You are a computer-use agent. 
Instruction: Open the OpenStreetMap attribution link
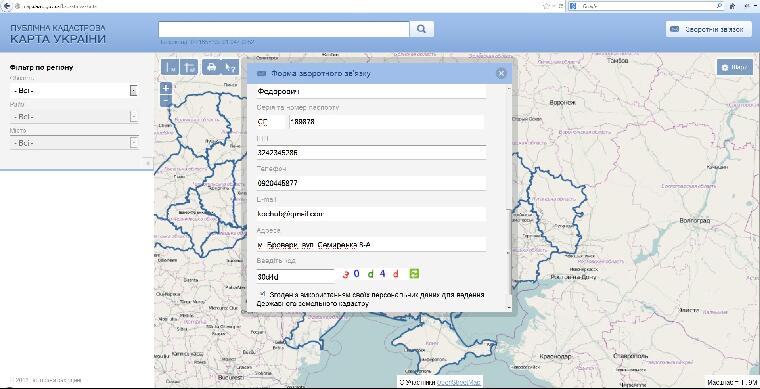458,382
